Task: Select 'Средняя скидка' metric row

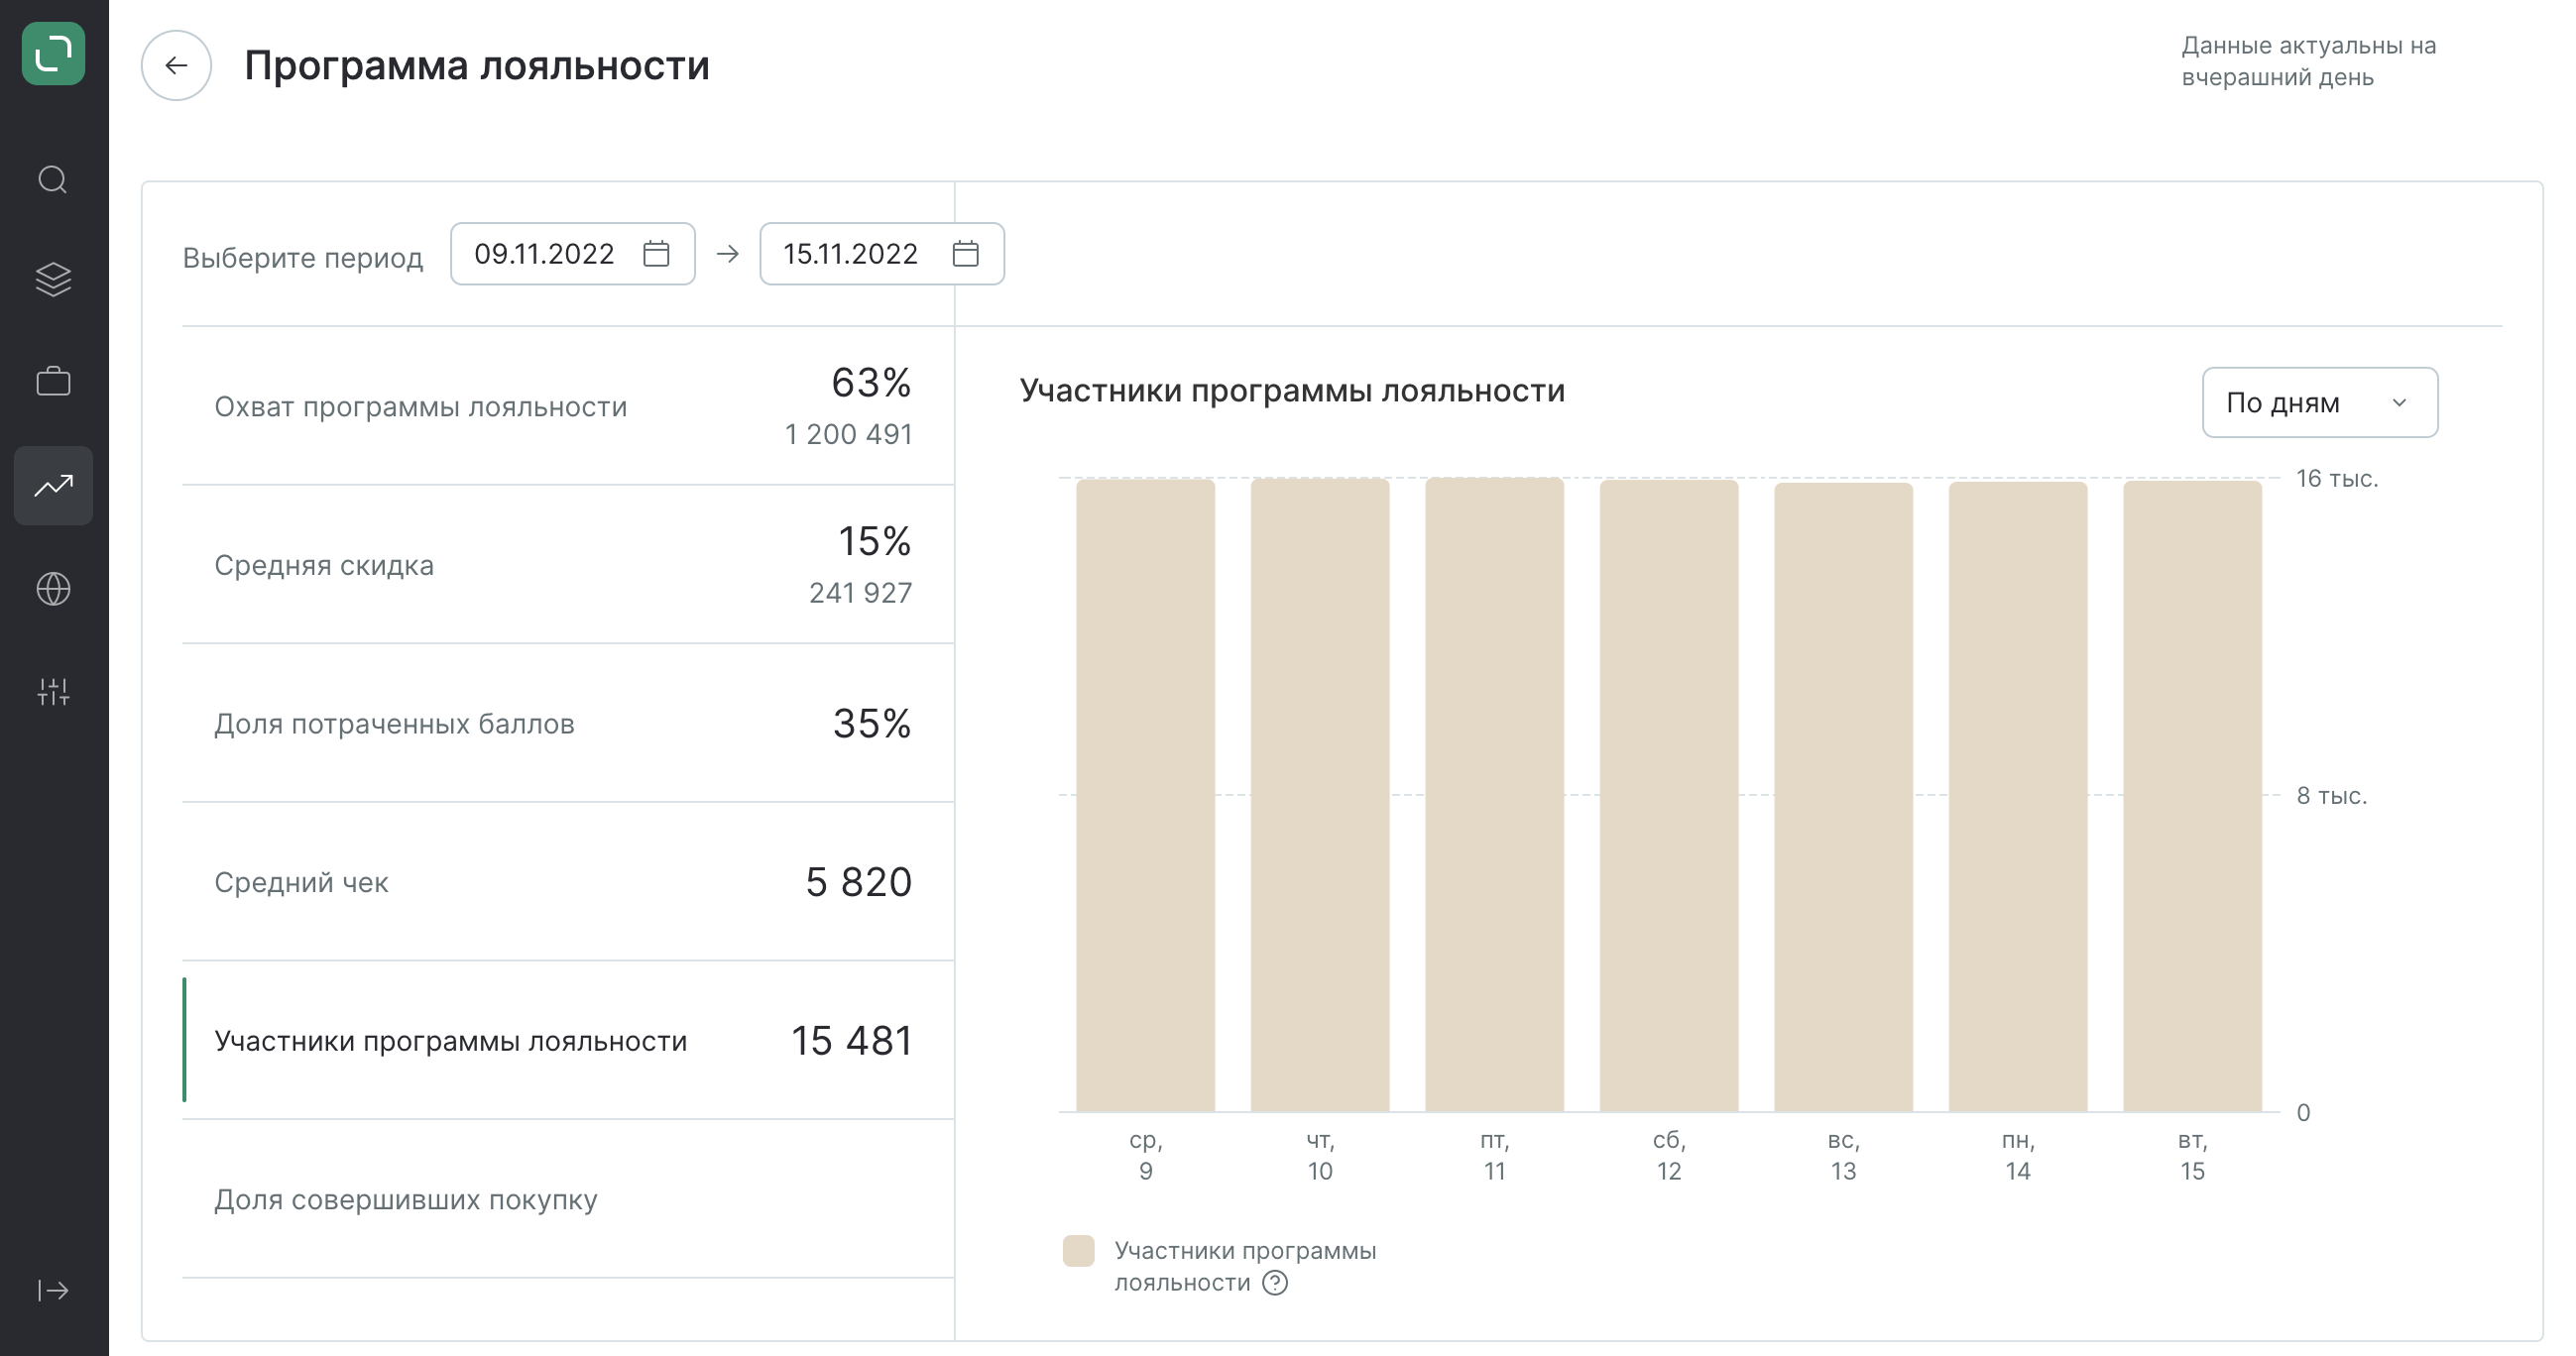Action: click(x=567, y=565)
